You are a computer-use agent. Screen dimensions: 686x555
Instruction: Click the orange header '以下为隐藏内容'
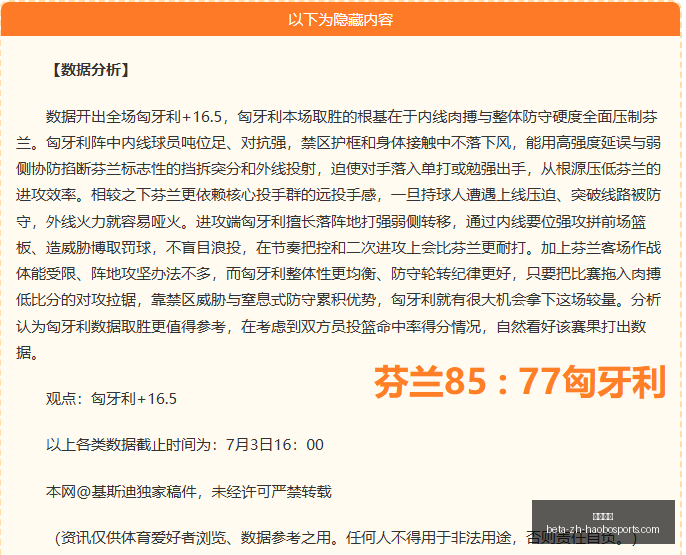pos(340,20)
